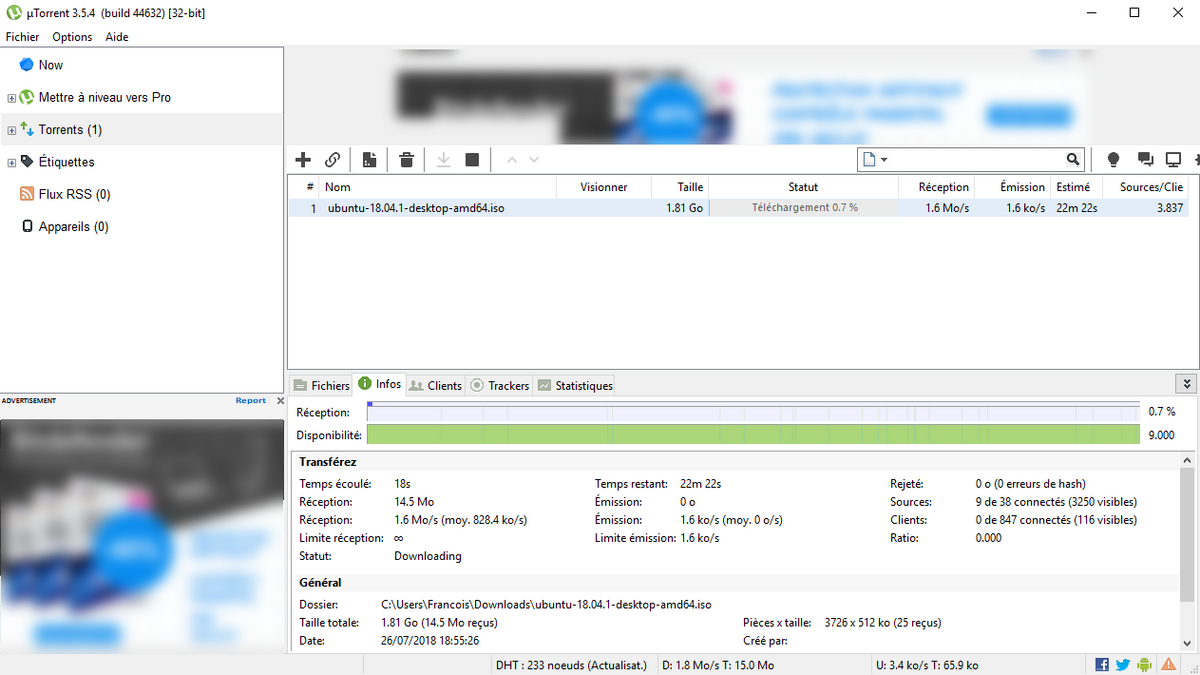The image size is (1200, 675).
Task: Click Actualiser next to DHT node count
Action: click(617, 664)
